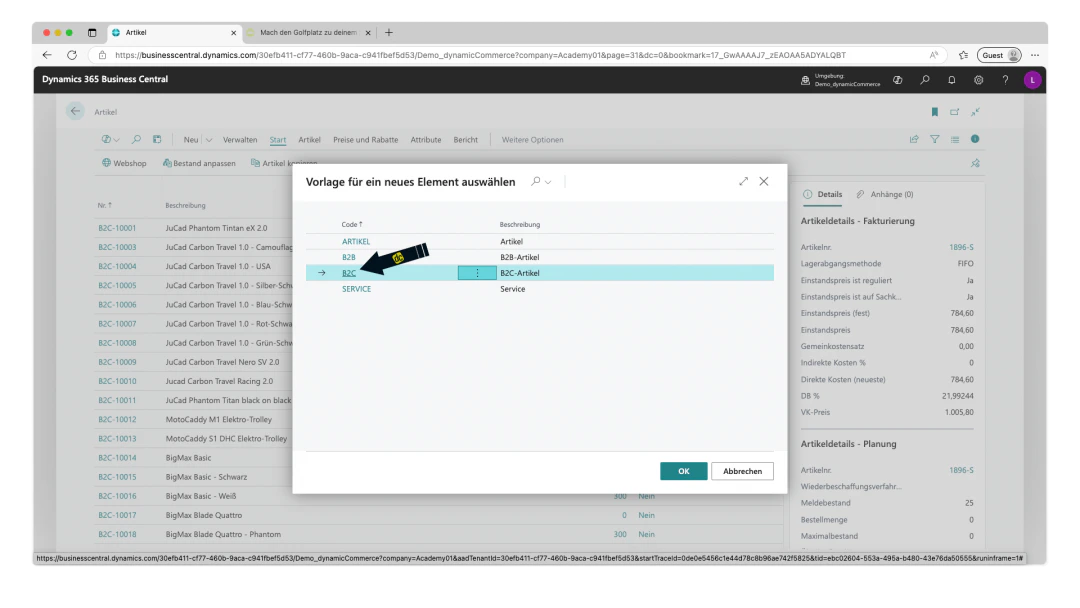
Task: Click the Neu action
Action: pyautogui.click(x=191, y=140)
